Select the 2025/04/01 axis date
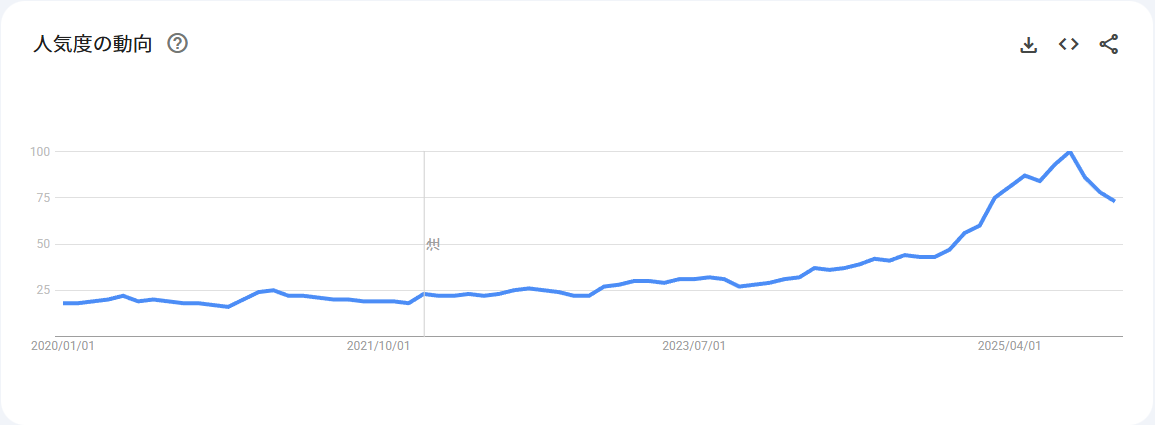Viewport: 1155px width, 425px height. click(1009, 346)
